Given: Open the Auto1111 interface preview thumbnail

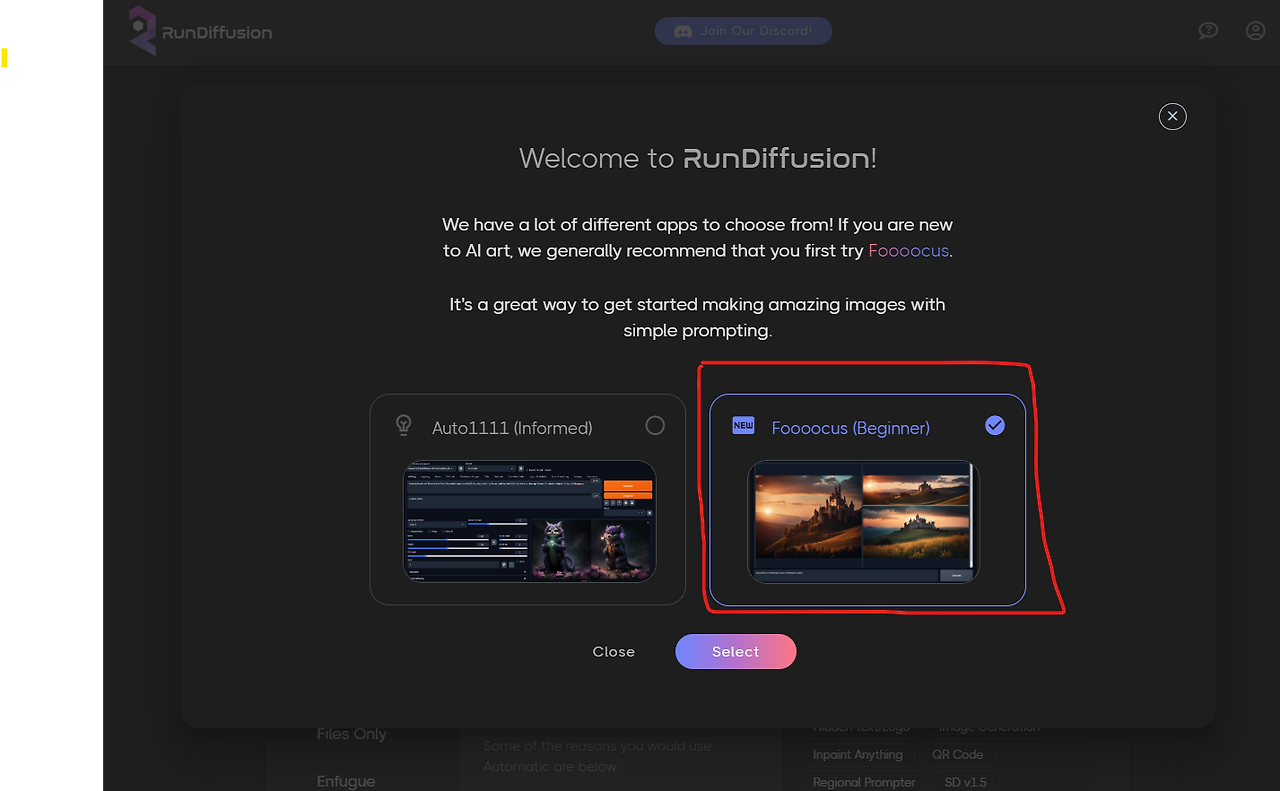Looking at the screenshot, I should tap(529, 521).
